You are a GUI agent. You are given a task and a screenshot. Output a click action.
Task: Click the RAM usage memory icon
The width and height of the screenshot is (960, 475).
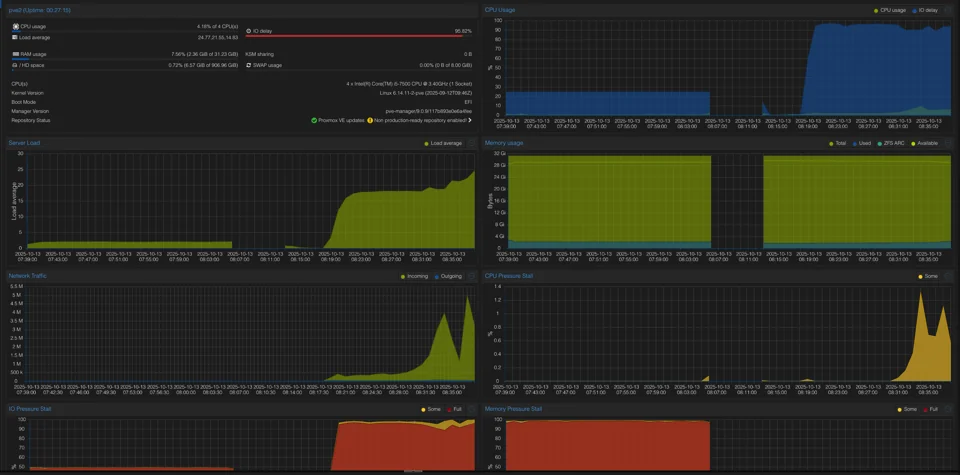pos(15,54)
